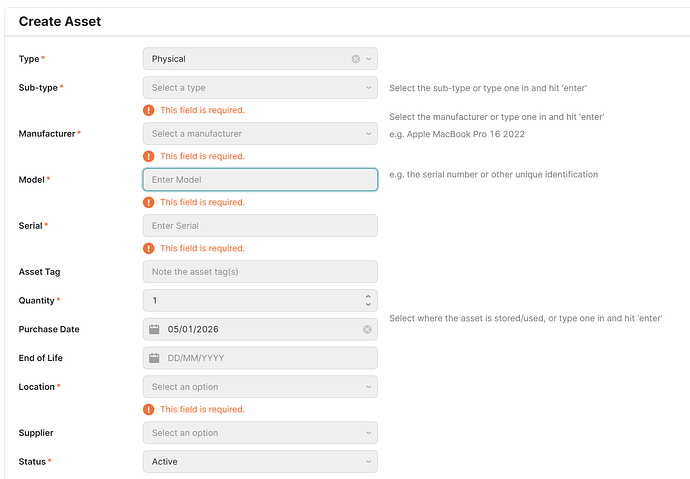Increase the Quantity value by one
The image size is (690, 479).
[x=368, y=296]
